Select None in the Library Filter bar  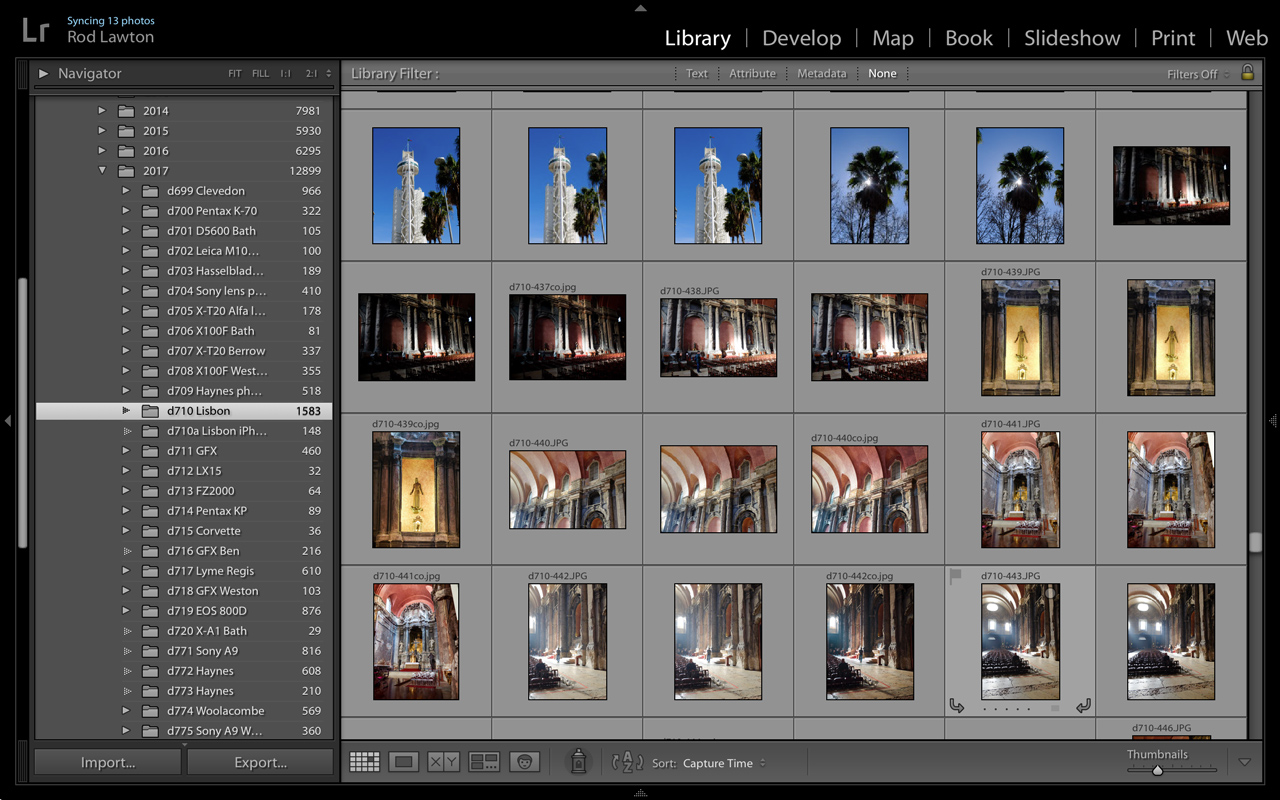882,74
